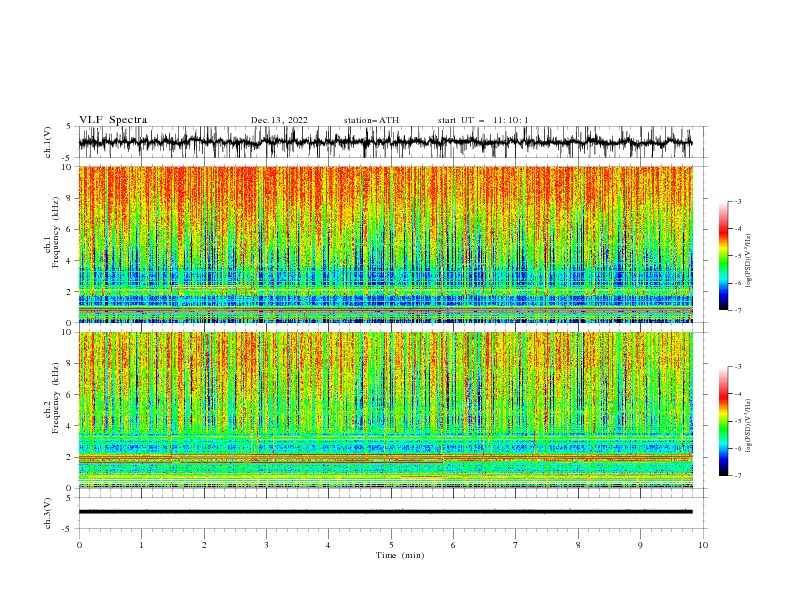Click the "10" time axis tick label

(703, 545)
